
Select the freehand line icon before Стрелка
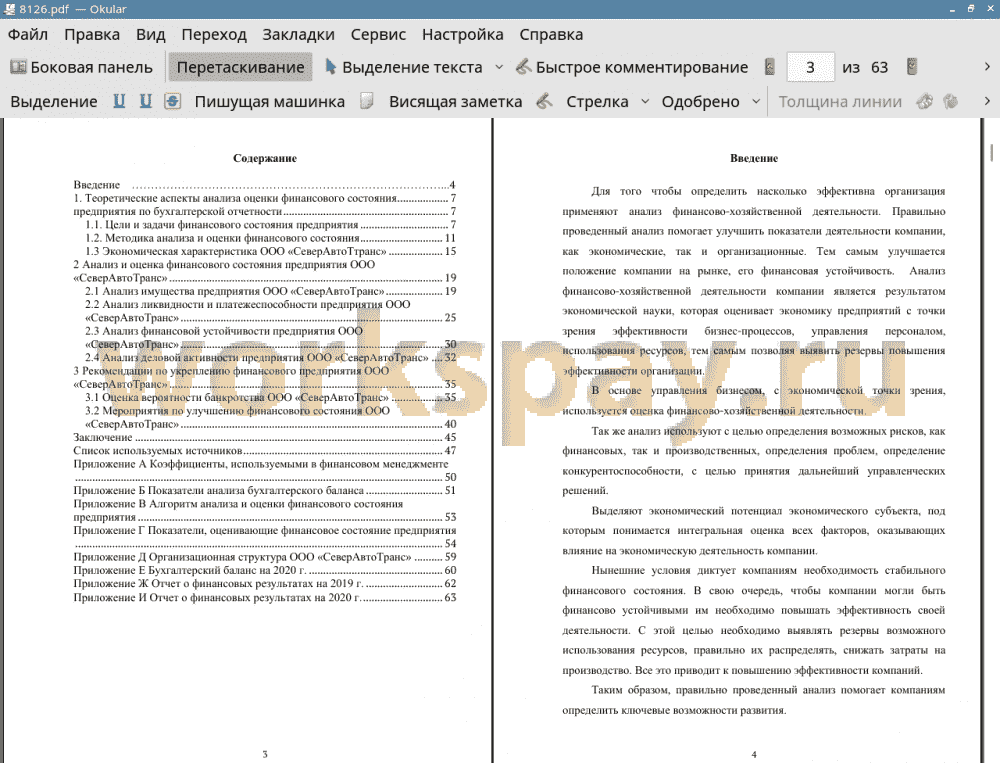544,101
